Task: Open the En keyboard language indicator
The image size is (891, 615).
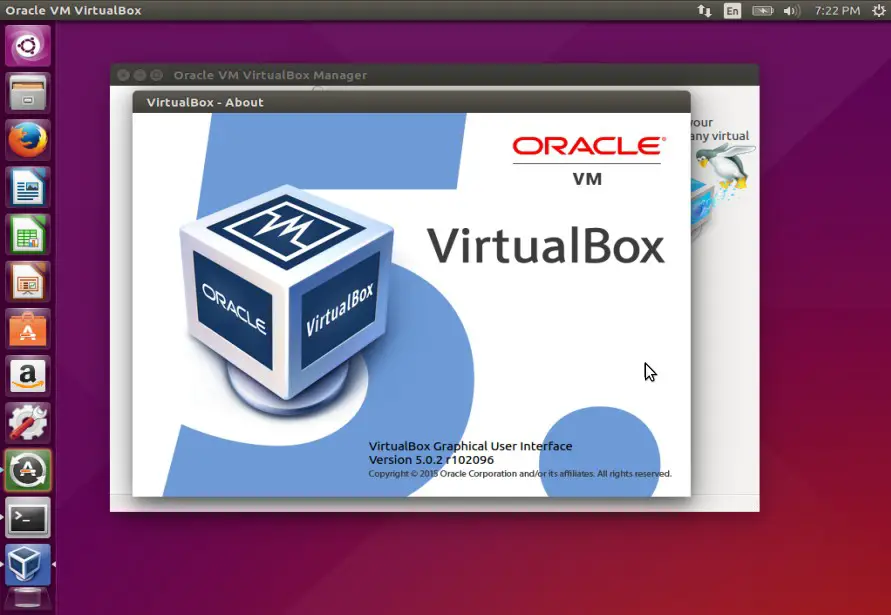Action: pyautogui.click(x=732, y=11)
